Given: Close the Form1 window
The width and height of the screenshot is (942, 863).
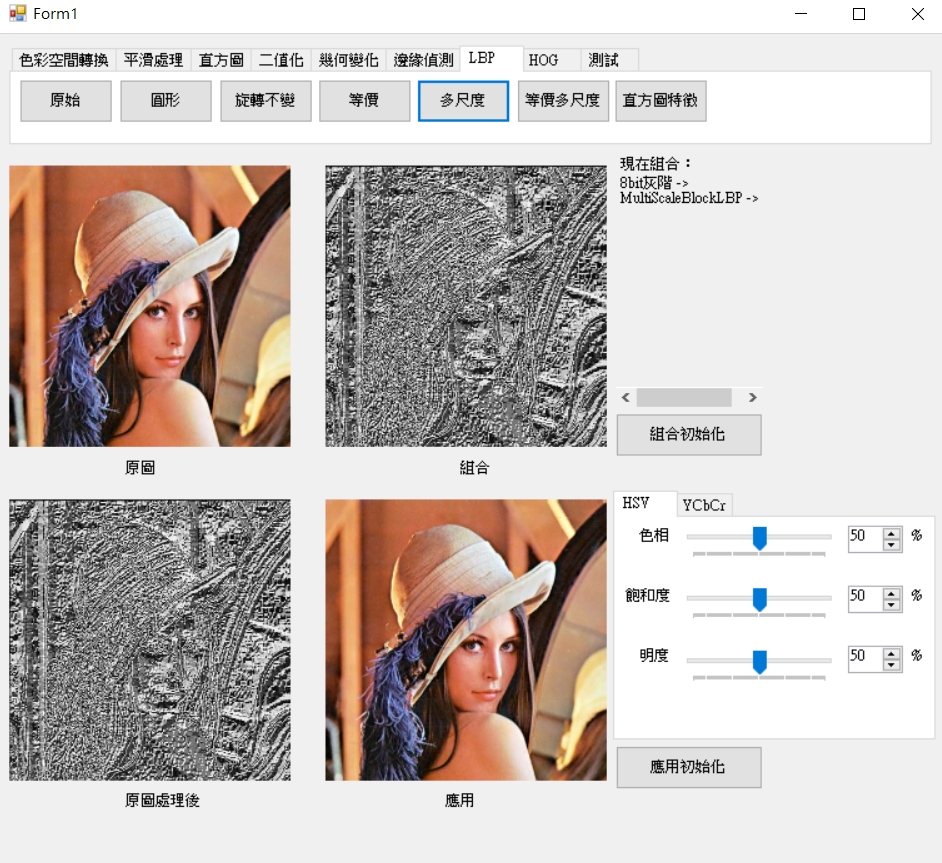Looking at the screenshot, I should pyautogui.click(x=917, y=14).
